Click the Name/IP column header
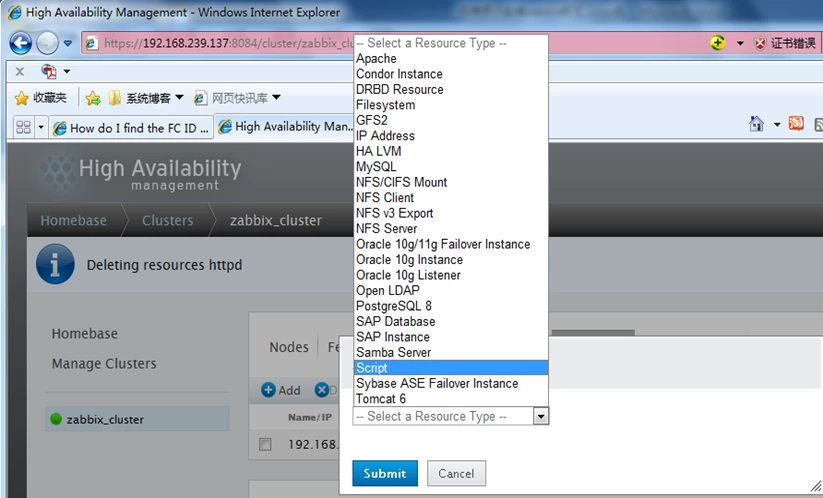Viewport: 823px width, 498px height. pos(310,418)
